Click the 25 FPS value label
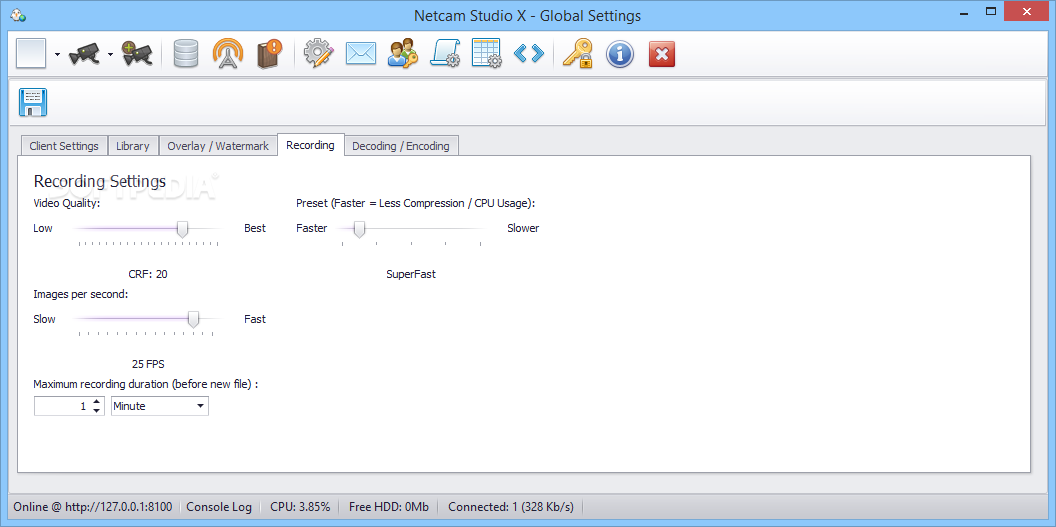 [x=148, y=364]
